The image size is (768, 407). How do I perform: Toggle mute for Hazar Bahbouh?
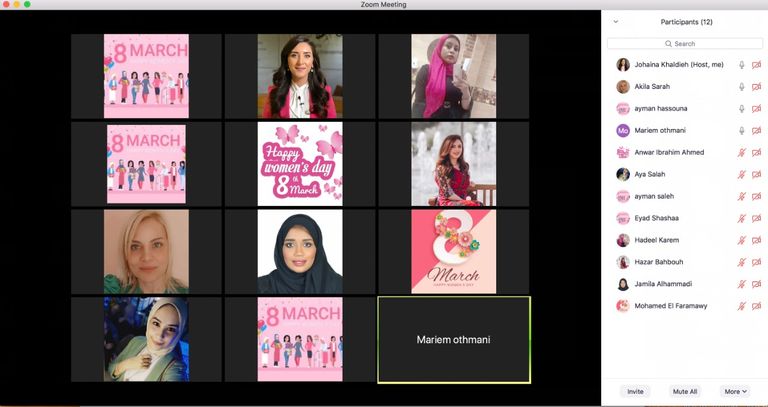coord(741,262)
